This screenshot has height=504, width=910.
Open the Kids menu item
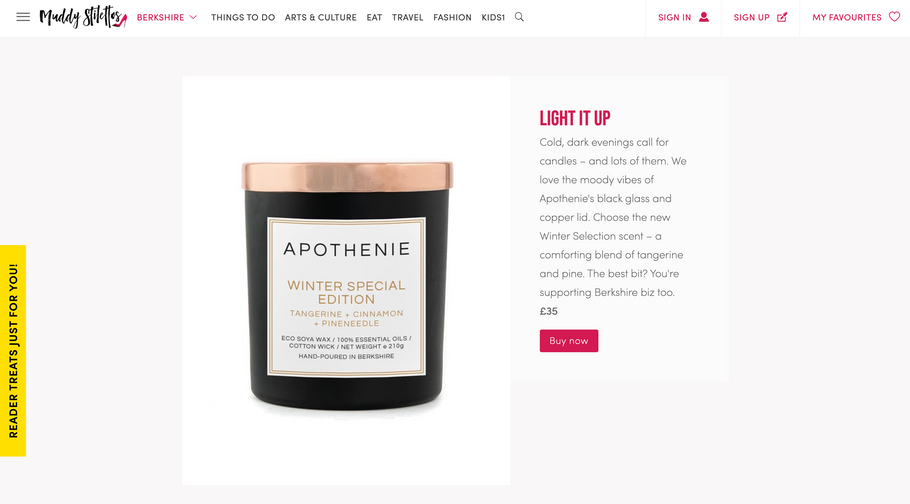pyautogui.click(x=493, y=17)
